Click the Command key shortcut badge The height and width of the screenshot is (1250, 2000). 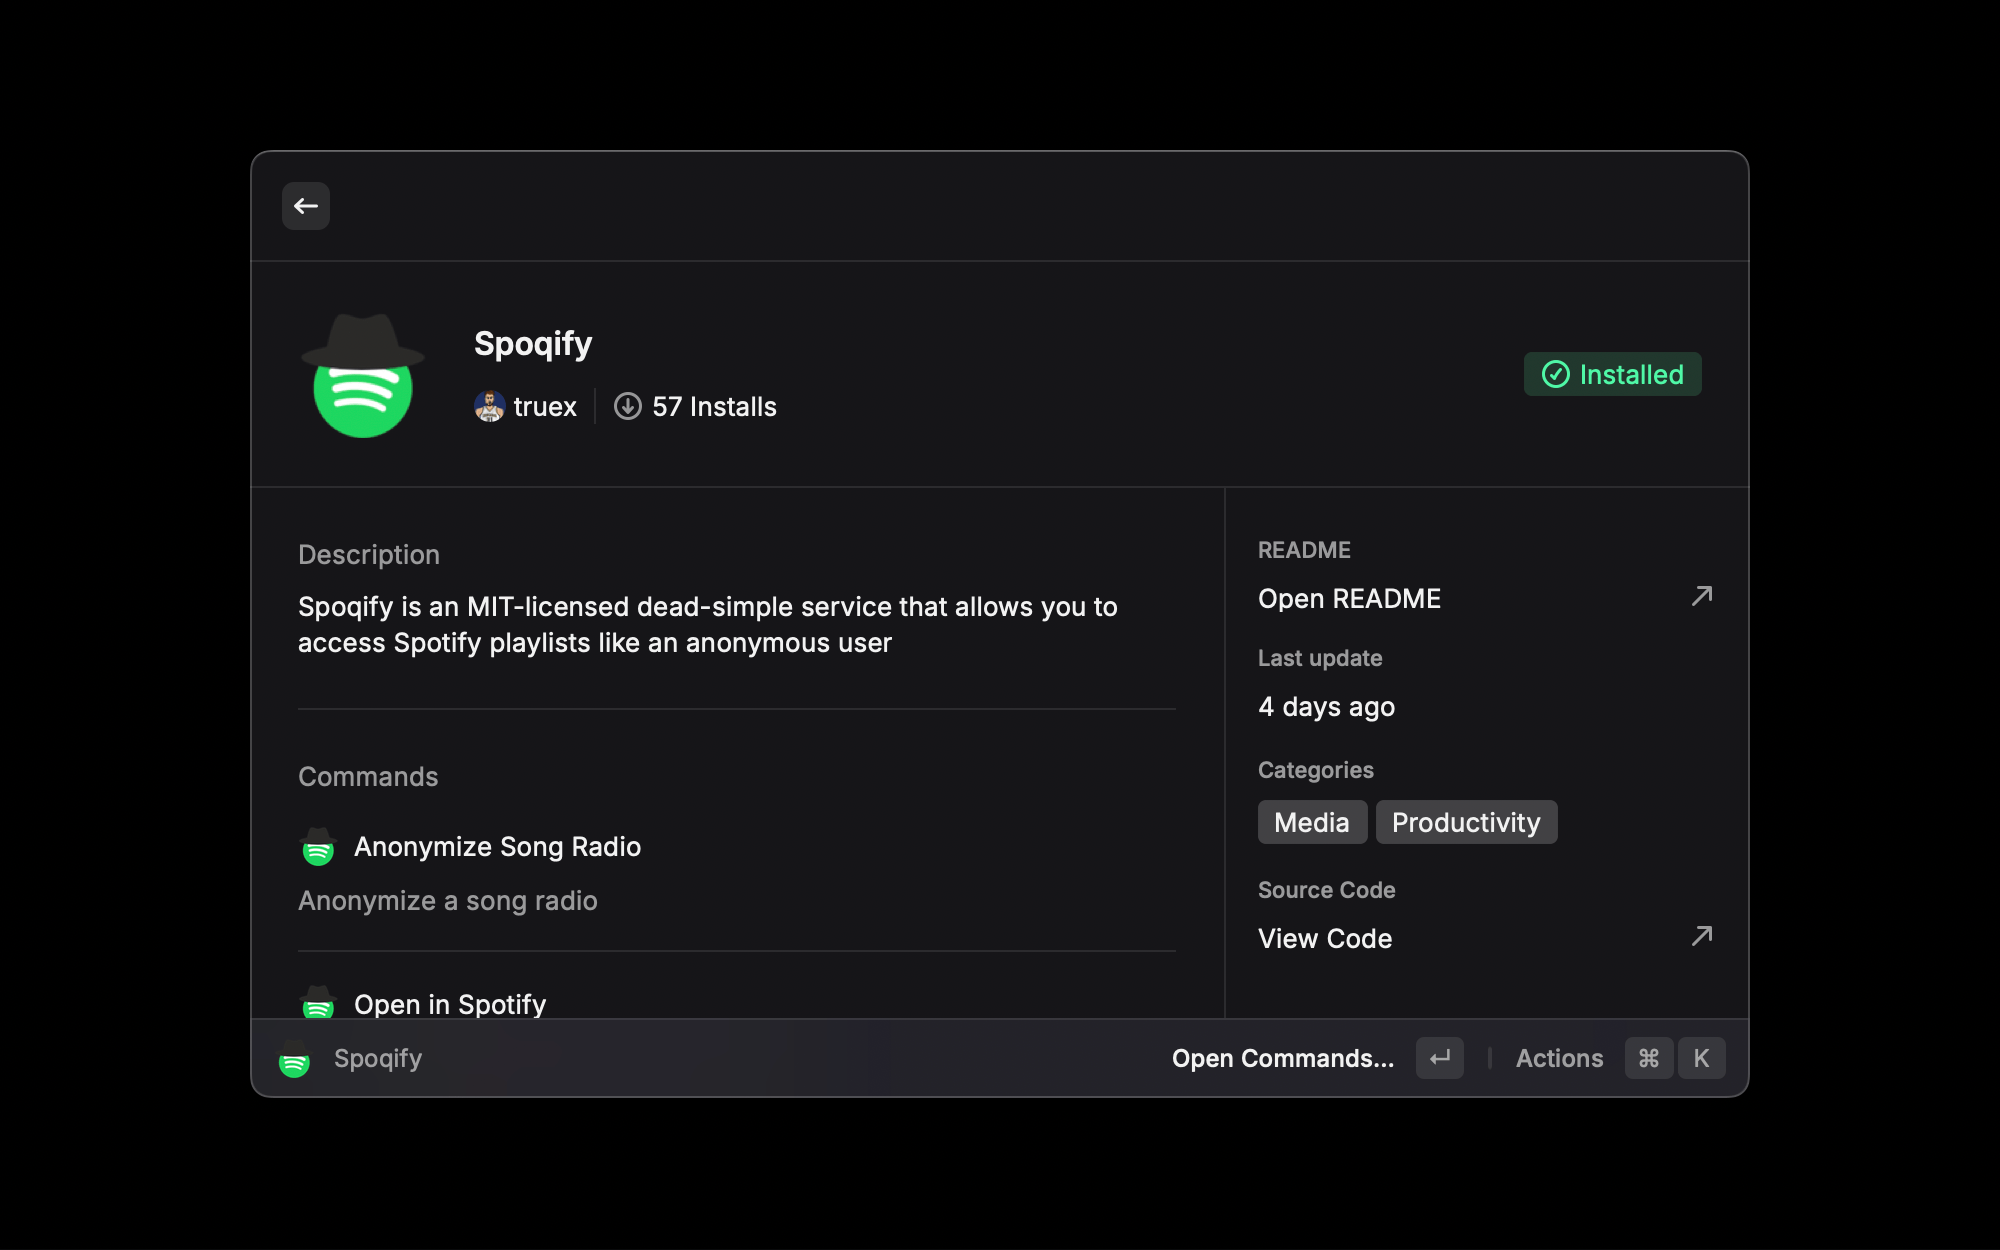pos(1649,1058)
